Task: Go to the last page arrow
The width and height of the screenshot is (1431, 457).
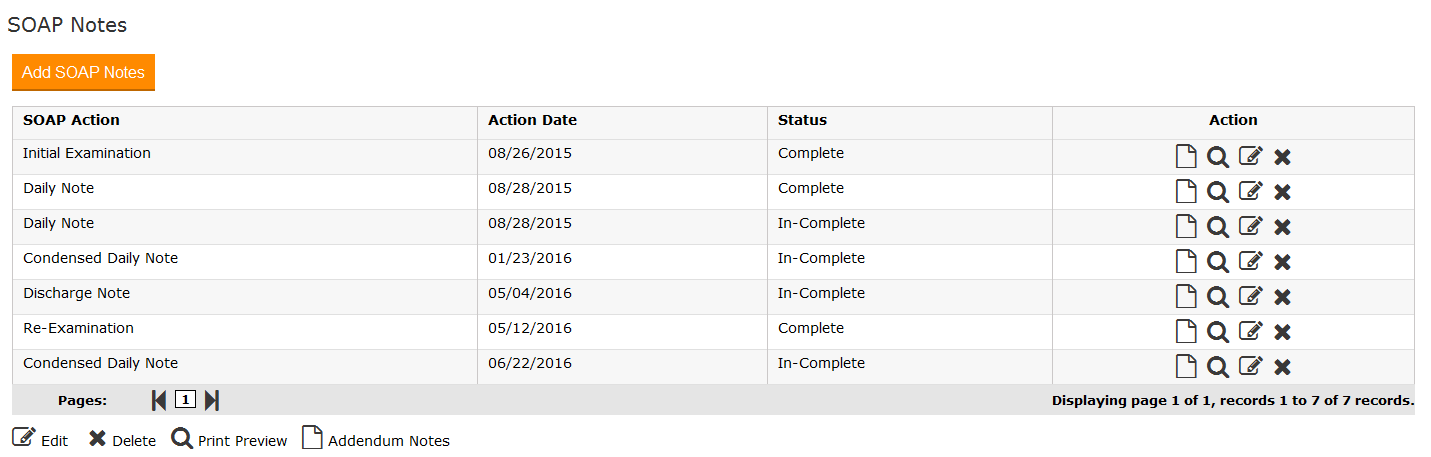Action: 211,400
